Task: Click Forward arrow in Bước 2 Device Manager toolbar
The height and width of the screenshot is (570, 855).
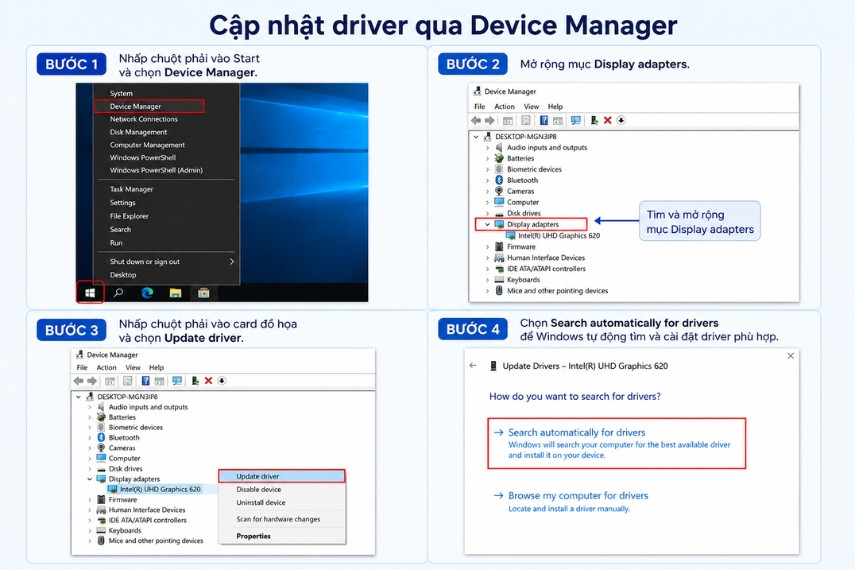Action: [x=489, y=120]
